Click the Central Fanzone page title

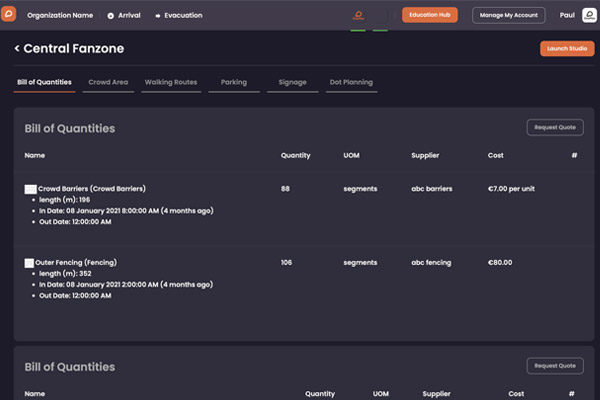(74, 49)
